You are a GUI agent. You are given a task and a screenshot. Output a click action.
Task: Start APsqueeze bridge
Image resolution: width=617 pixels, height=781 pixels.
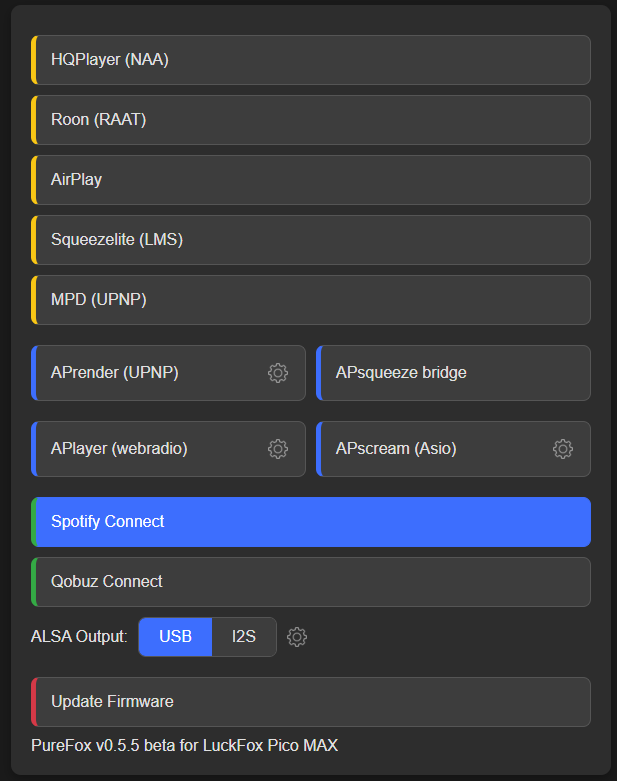point(453,373)
